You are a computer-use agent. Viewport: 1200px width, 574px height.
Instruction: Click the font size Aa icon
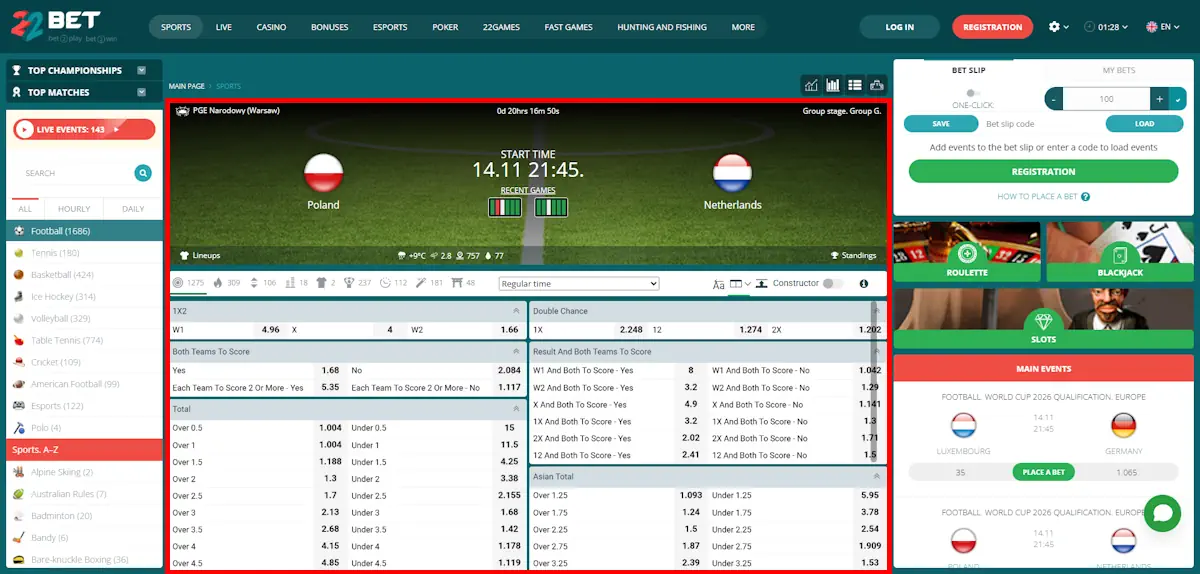point(718,284)
